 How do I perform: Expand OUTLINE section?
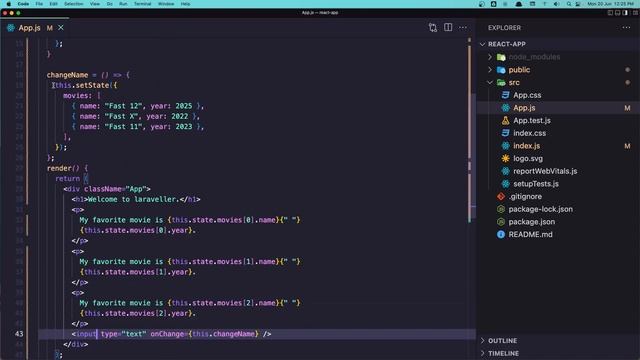[x=483, y=340]
